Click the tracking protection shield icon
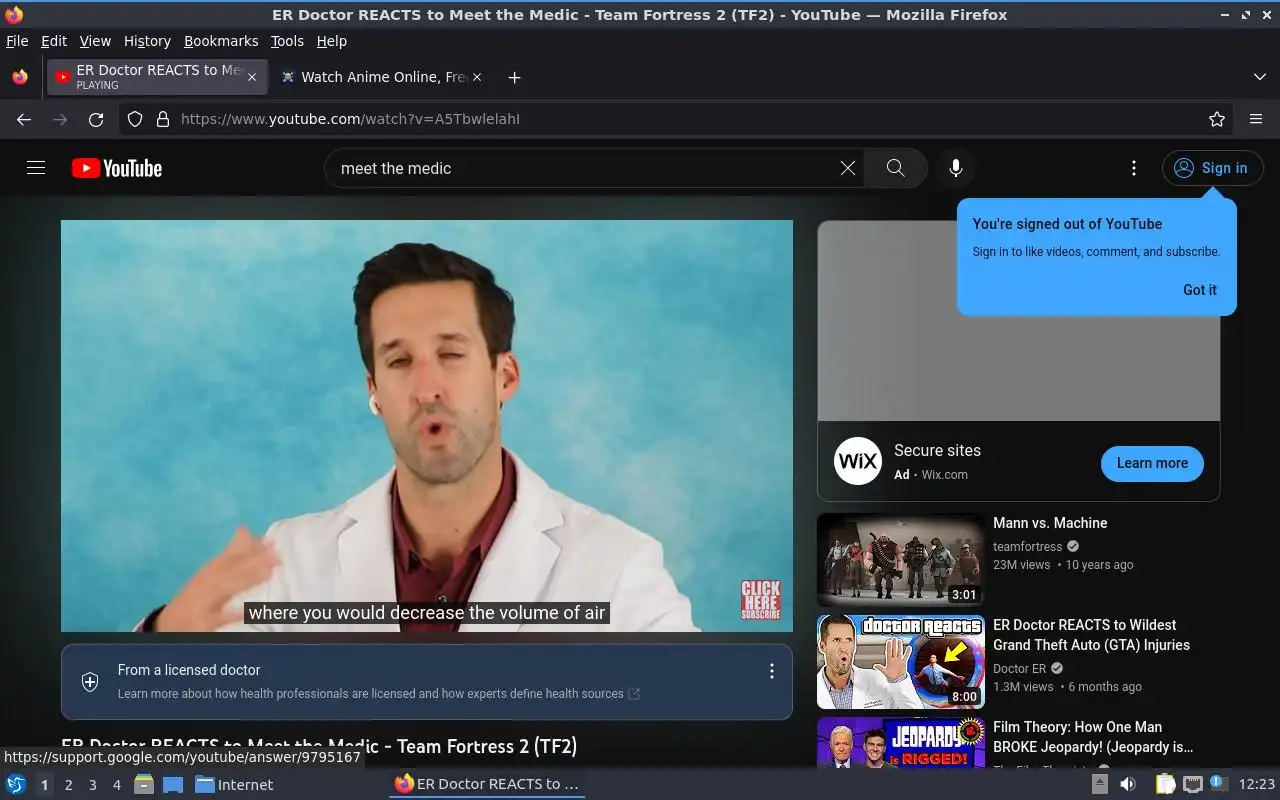 135,119
